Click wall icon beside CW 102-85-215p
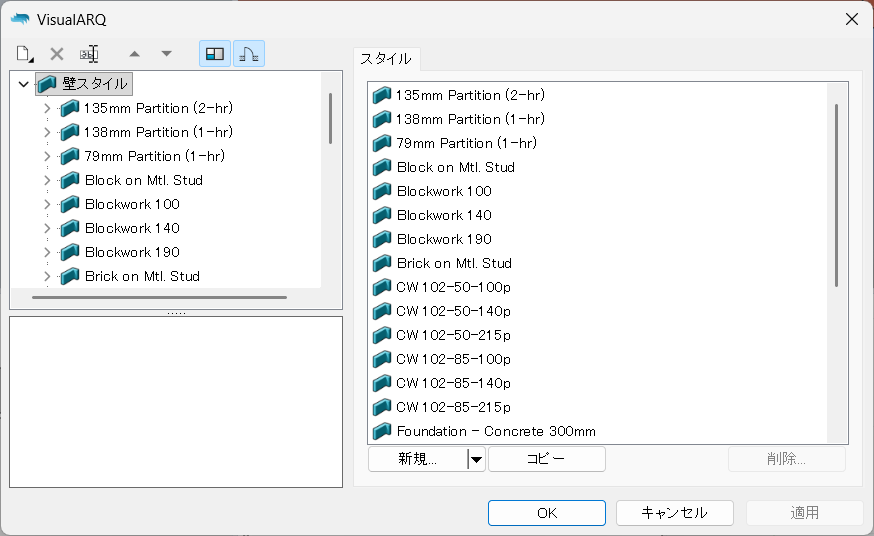 click(x=382, y=407)
